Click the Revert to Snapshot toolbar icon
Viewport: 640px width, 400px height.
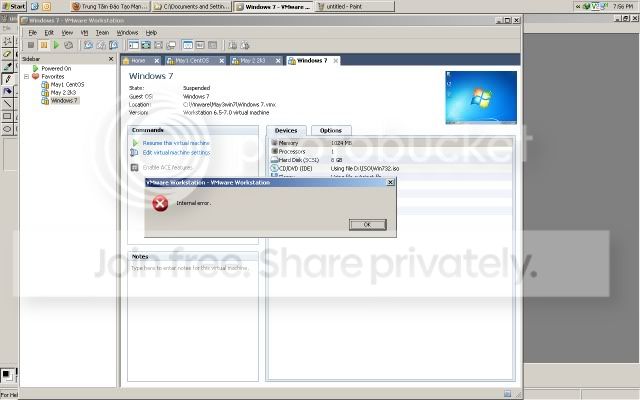click(x=101, y=45)
